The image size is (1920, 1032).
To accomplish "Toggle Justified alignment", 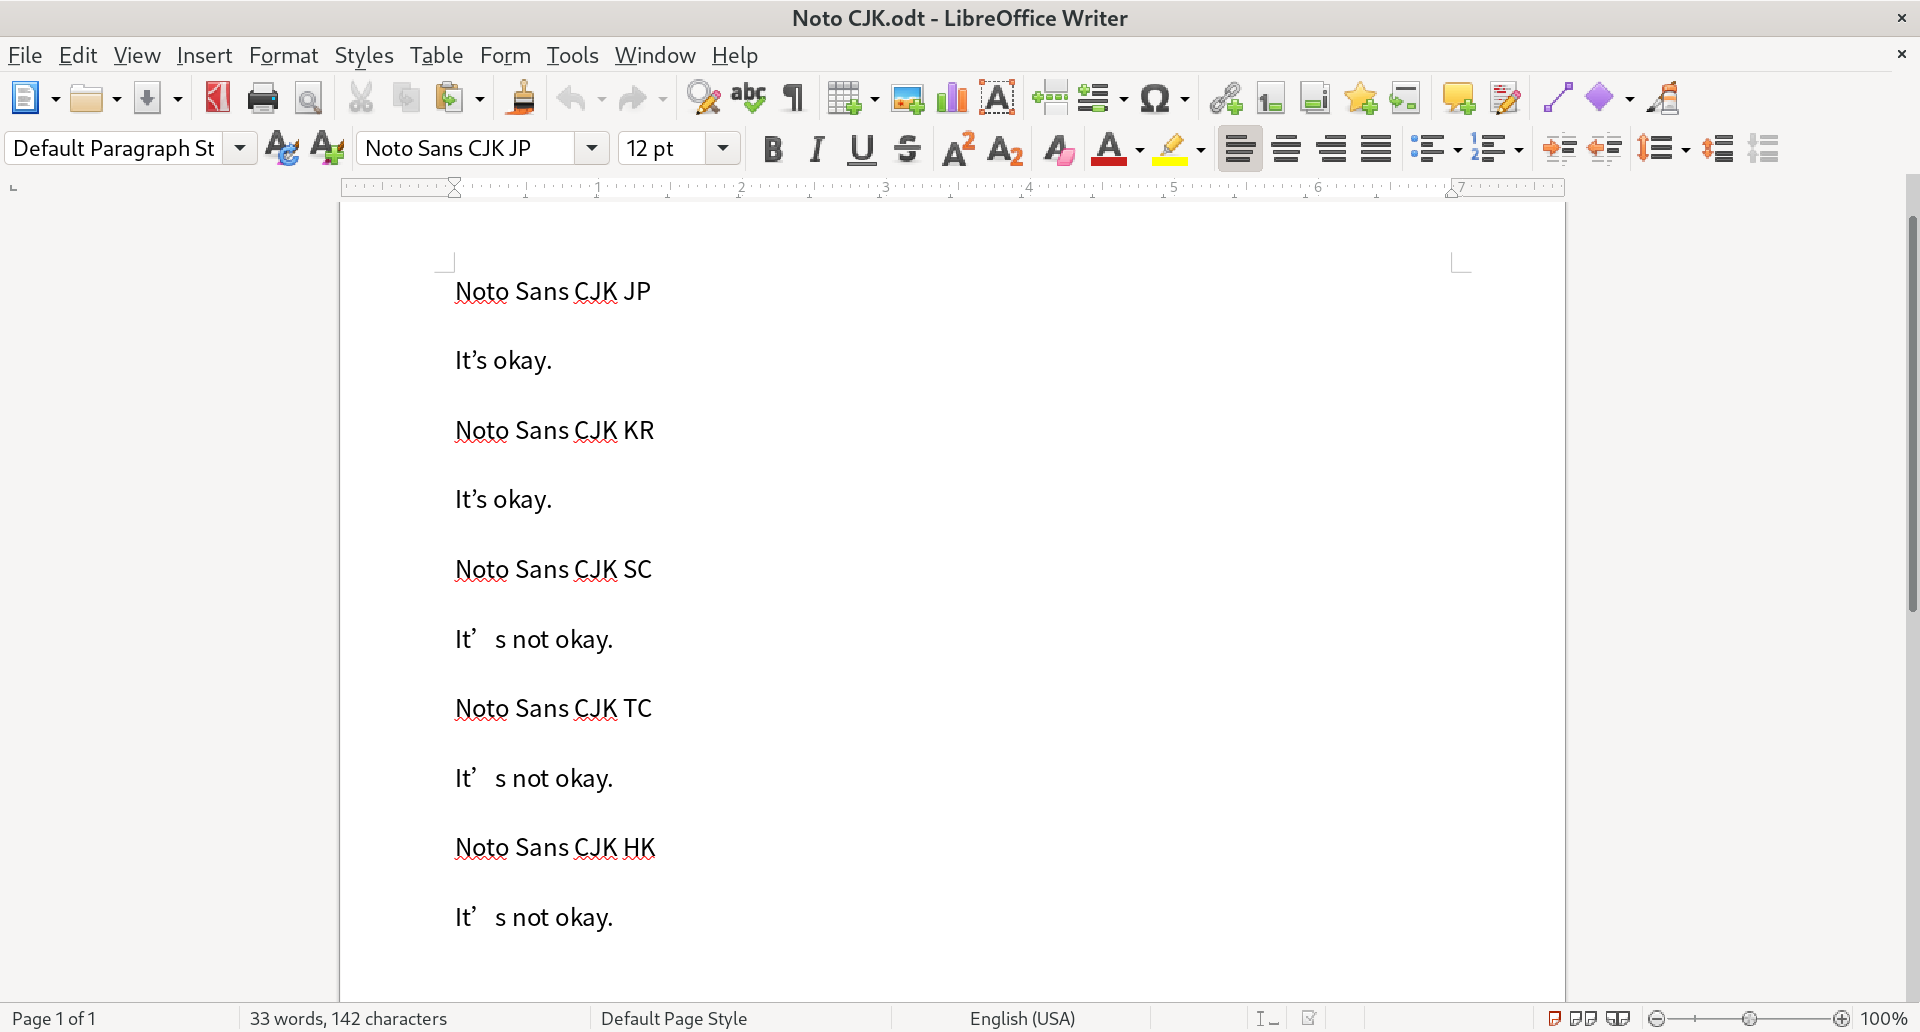I will tap(1376, 149).
